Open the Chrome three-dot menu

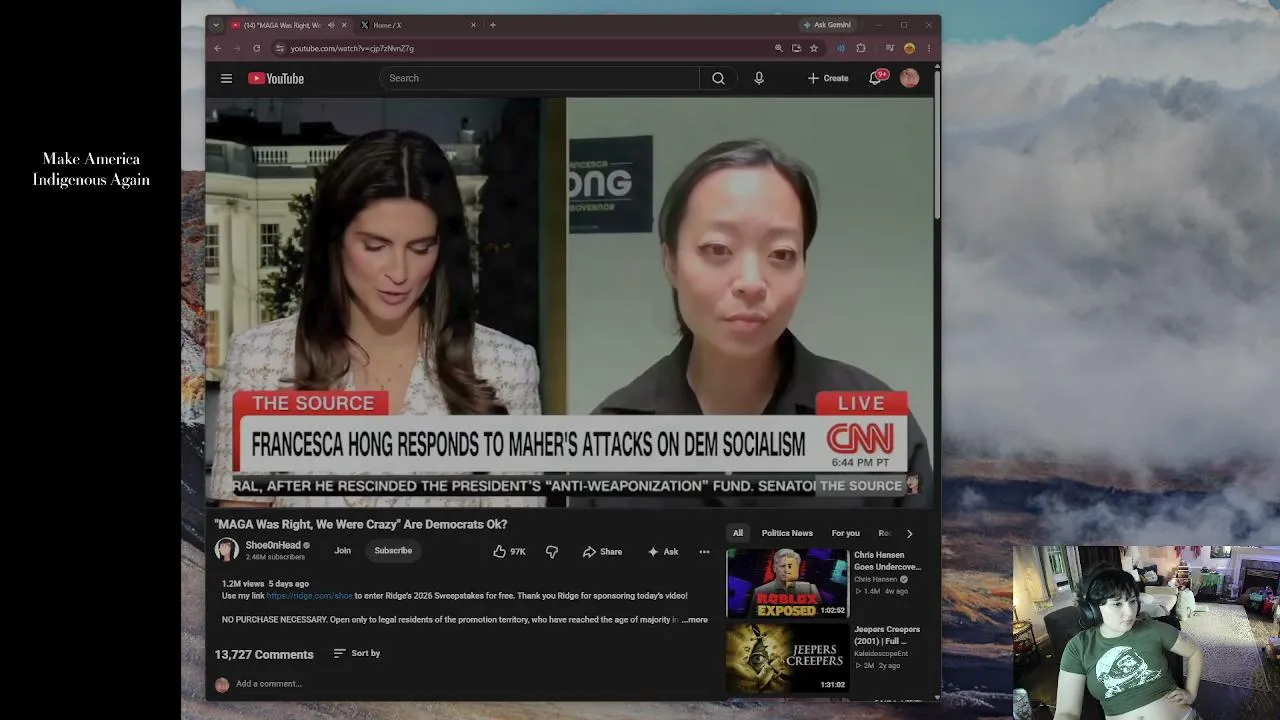point(929,48)
